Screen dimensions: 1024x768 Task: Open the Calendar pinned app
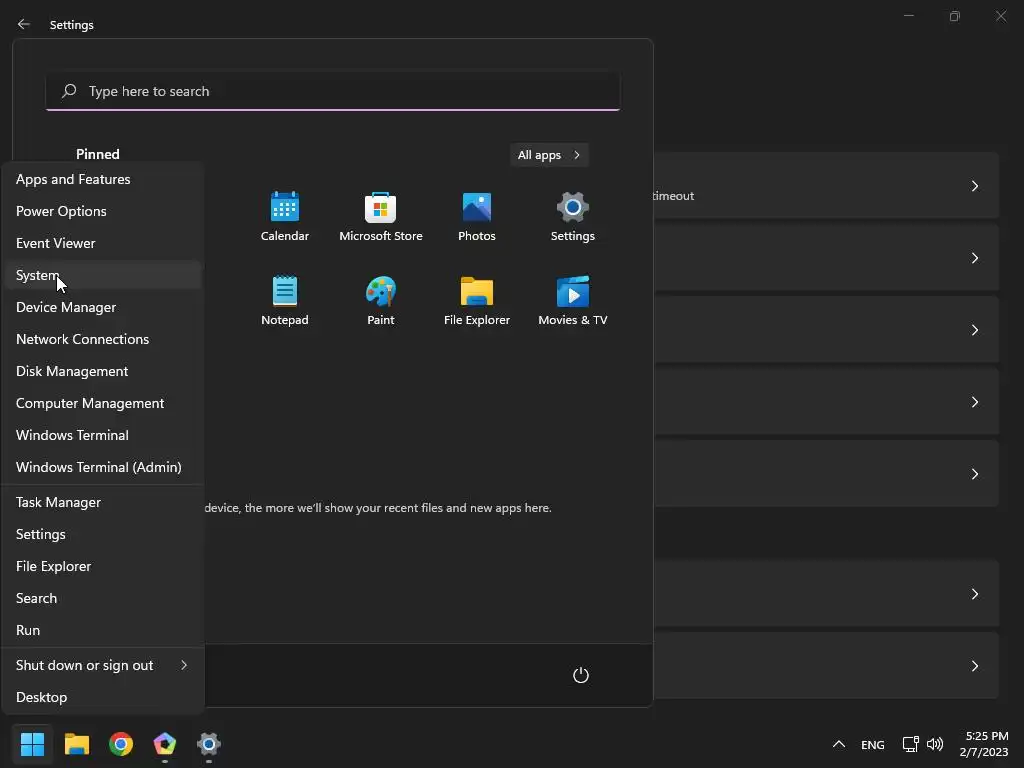(285, 217)
